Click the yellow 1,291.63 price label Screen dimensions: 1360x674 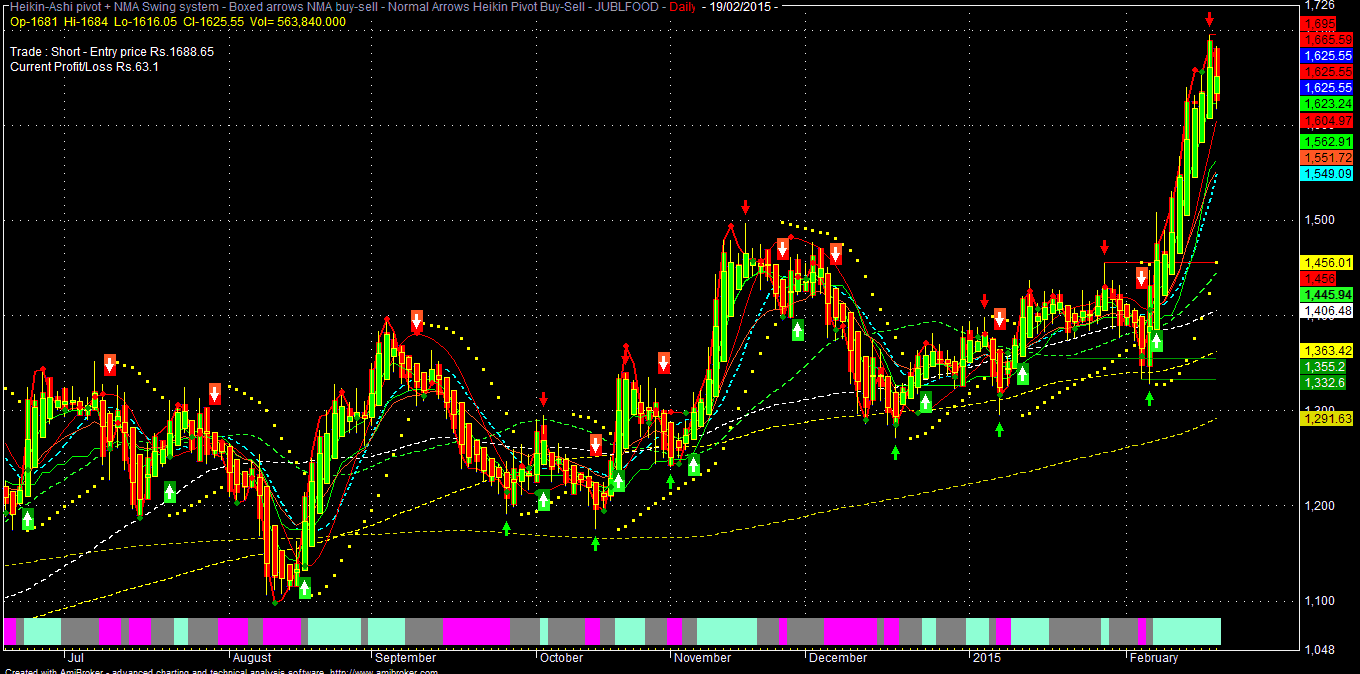coord(1326,419)
